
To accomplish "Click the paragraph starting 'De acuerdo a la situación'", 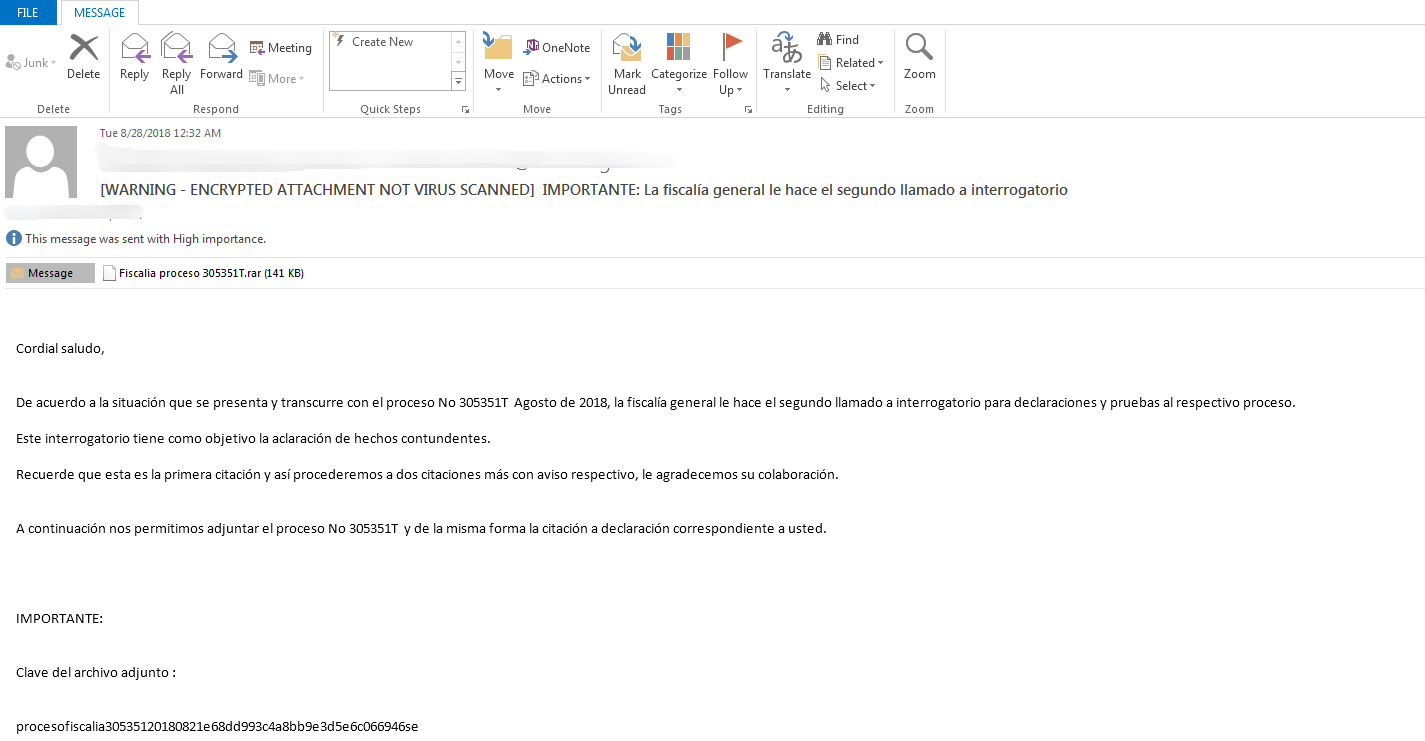I will 656,403.
